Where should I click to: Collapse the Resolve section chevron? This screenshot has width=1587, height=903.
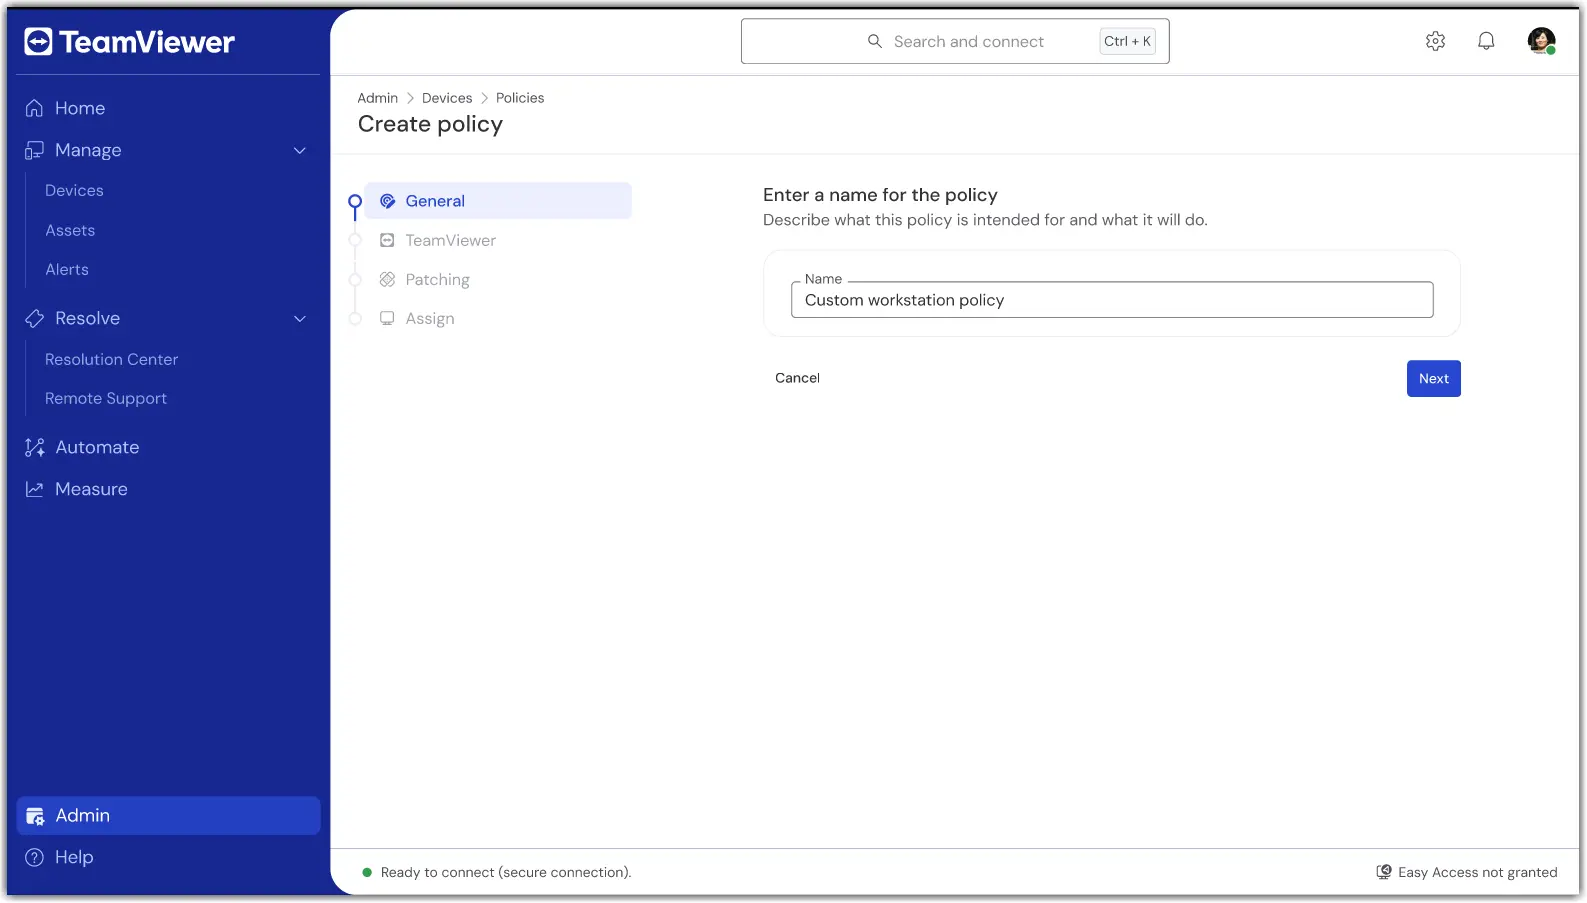click(x=299, y=318)
